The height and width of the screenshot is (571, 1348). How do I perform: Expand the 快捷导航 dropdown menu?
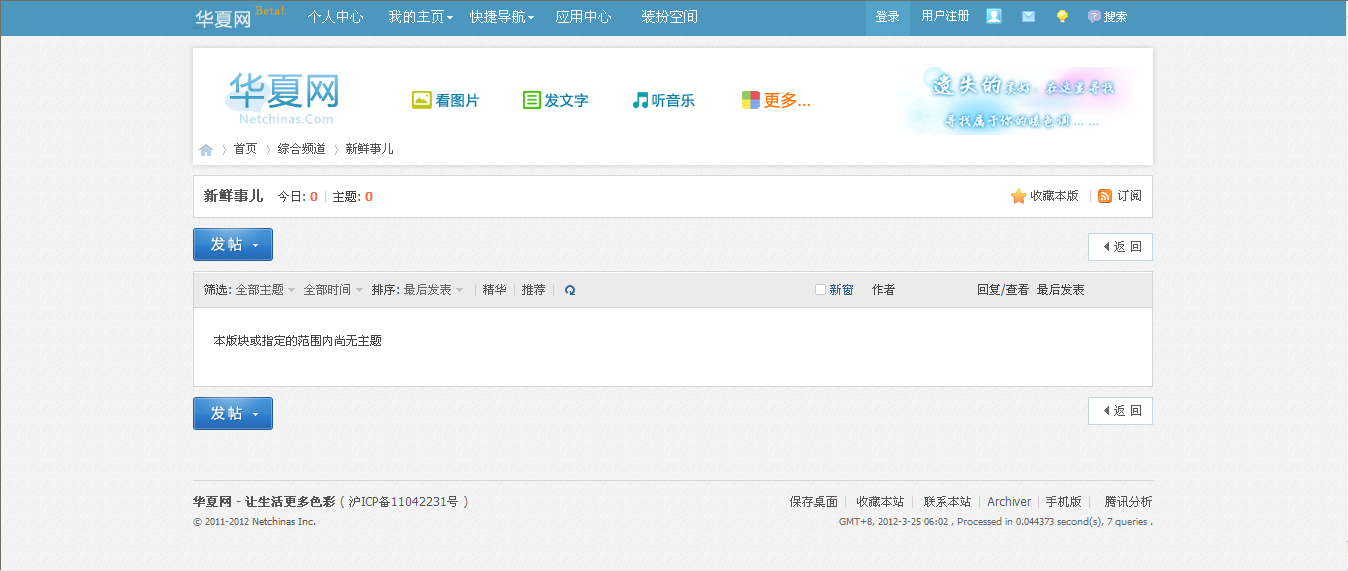(502, 17)
